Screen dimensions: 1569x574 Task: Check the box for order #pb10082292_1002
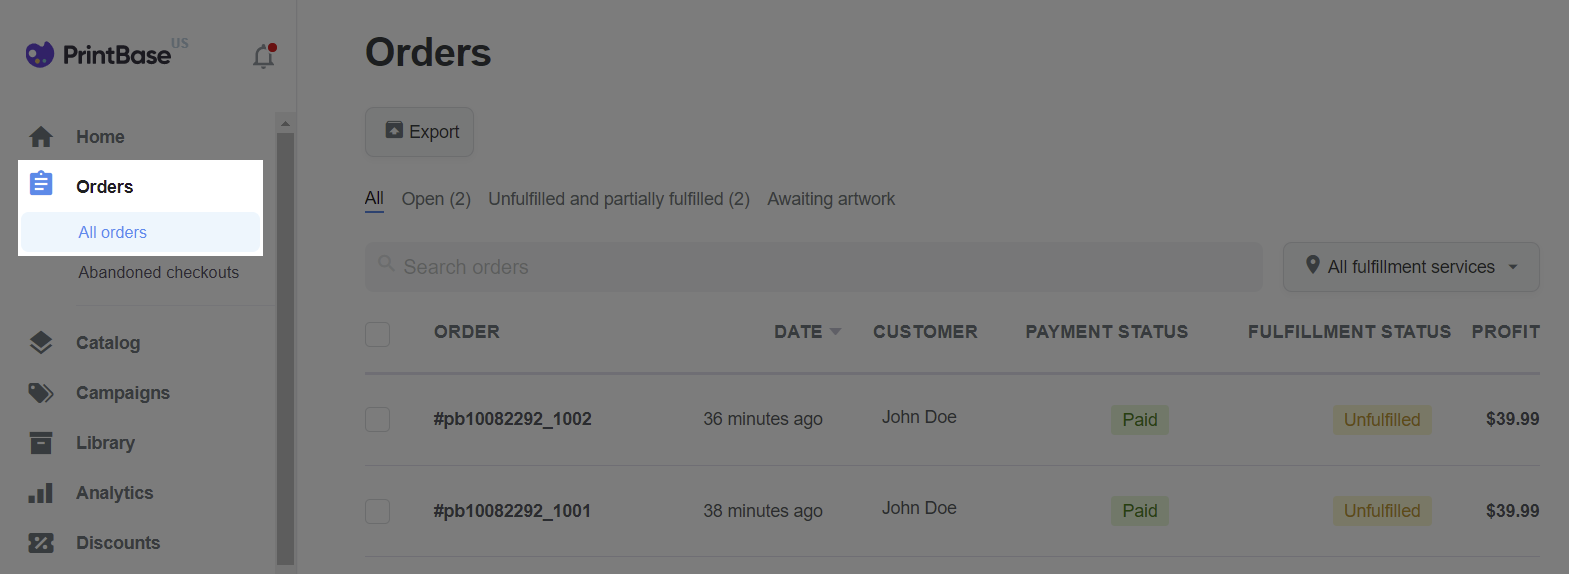[x=377, y=419]
